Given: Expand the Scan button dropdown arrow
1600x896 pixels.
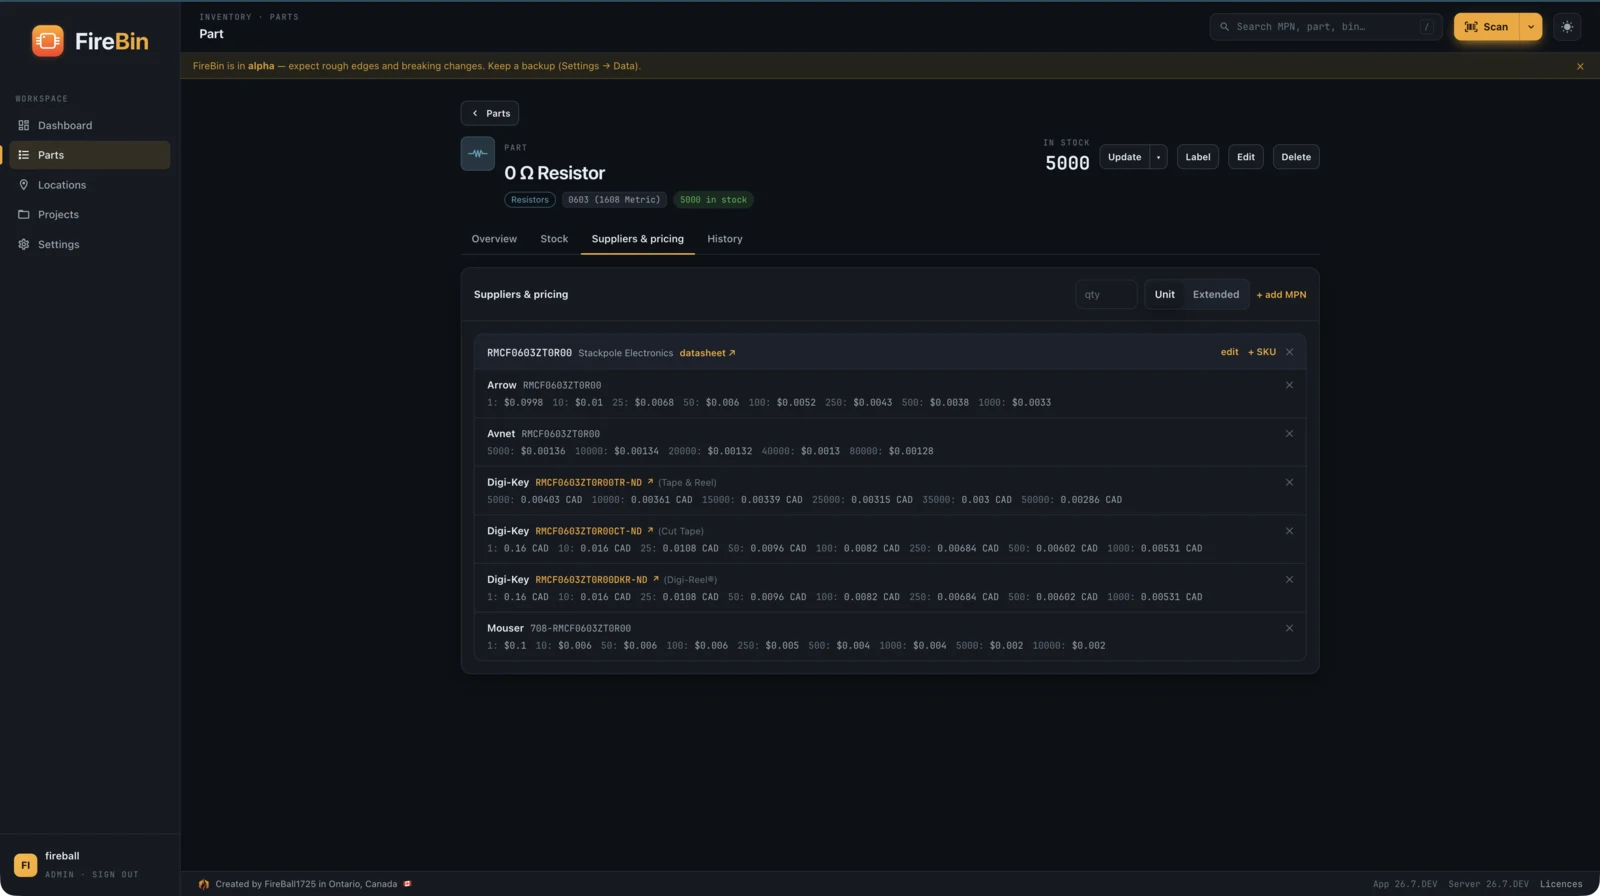Looking at the screenshot, I should [x=1531, y=27].
